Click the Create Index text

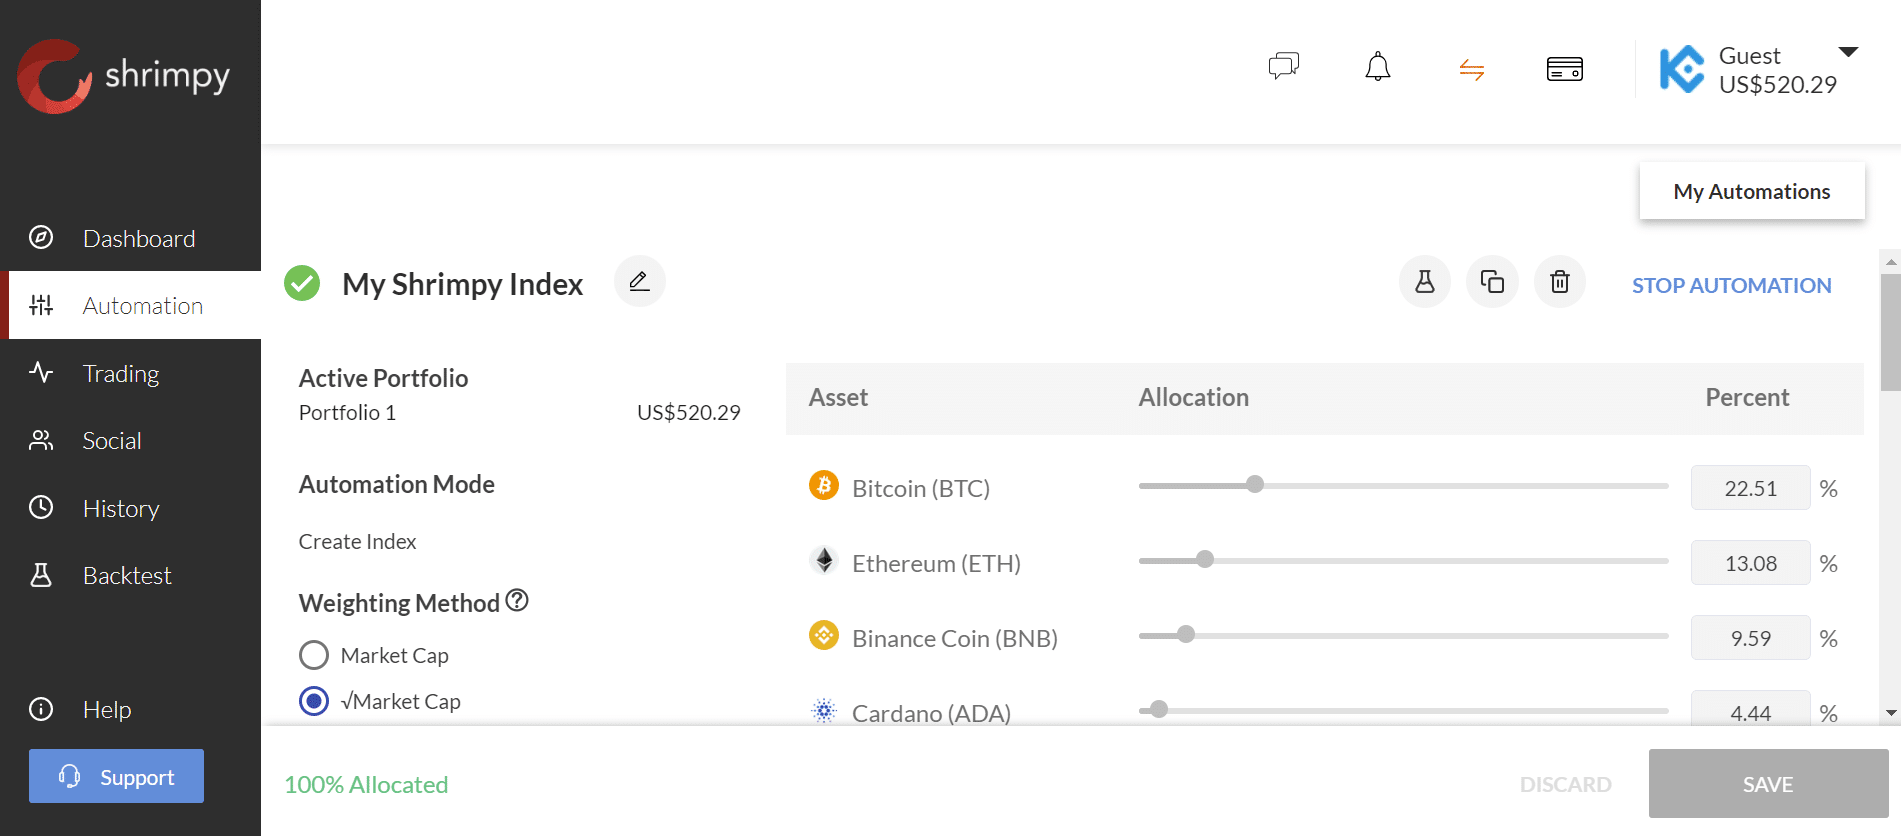pos(357,541)
